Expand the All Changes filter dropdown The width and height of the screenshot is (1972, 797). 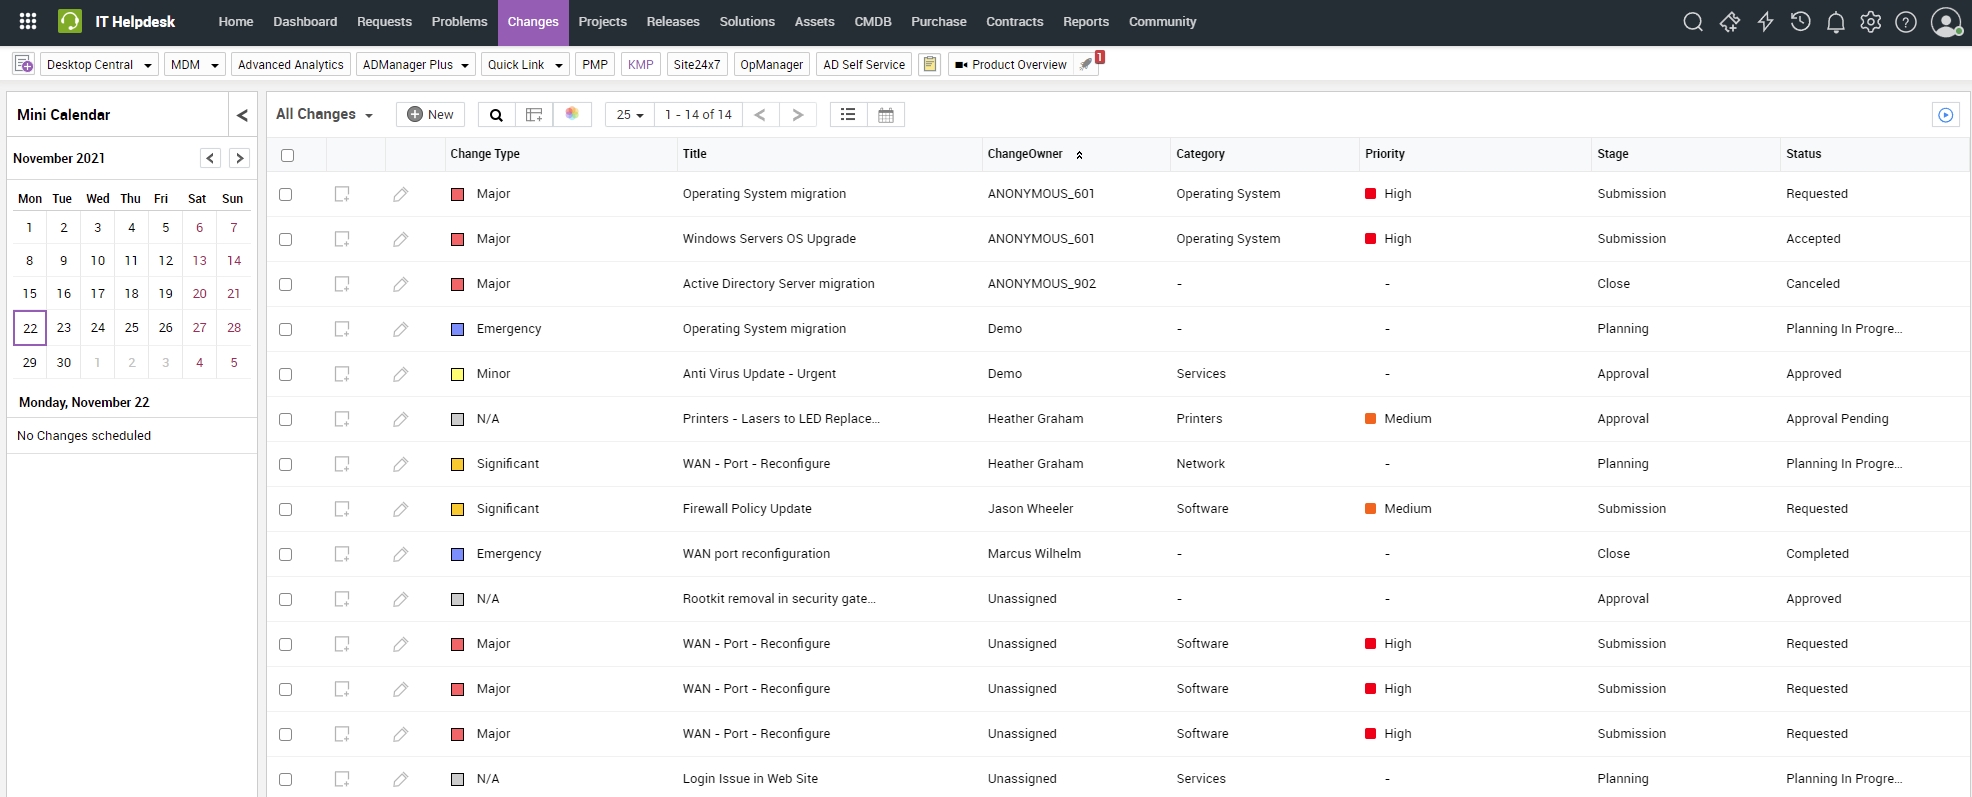pyautogui.click(x=324, y=115)
